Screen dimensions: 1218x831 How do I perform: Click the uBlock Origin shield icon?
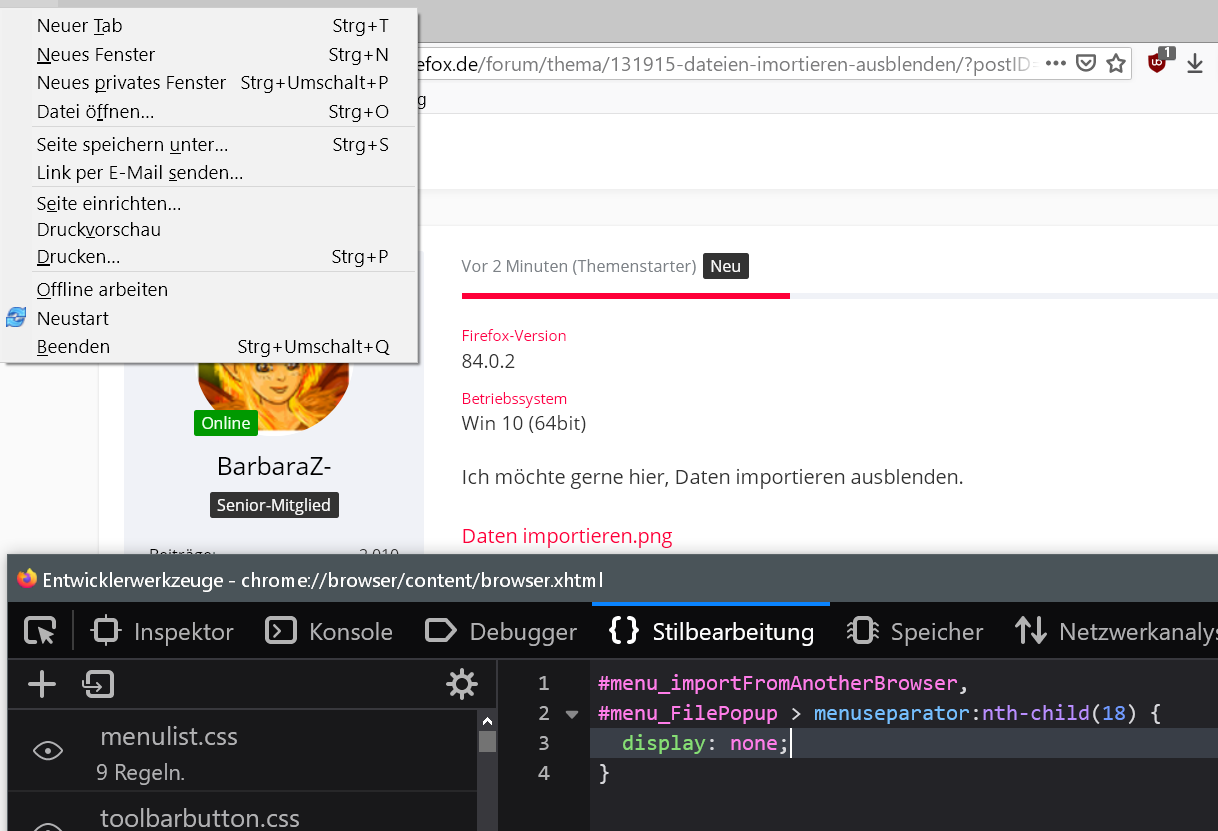coord(1158,62)
